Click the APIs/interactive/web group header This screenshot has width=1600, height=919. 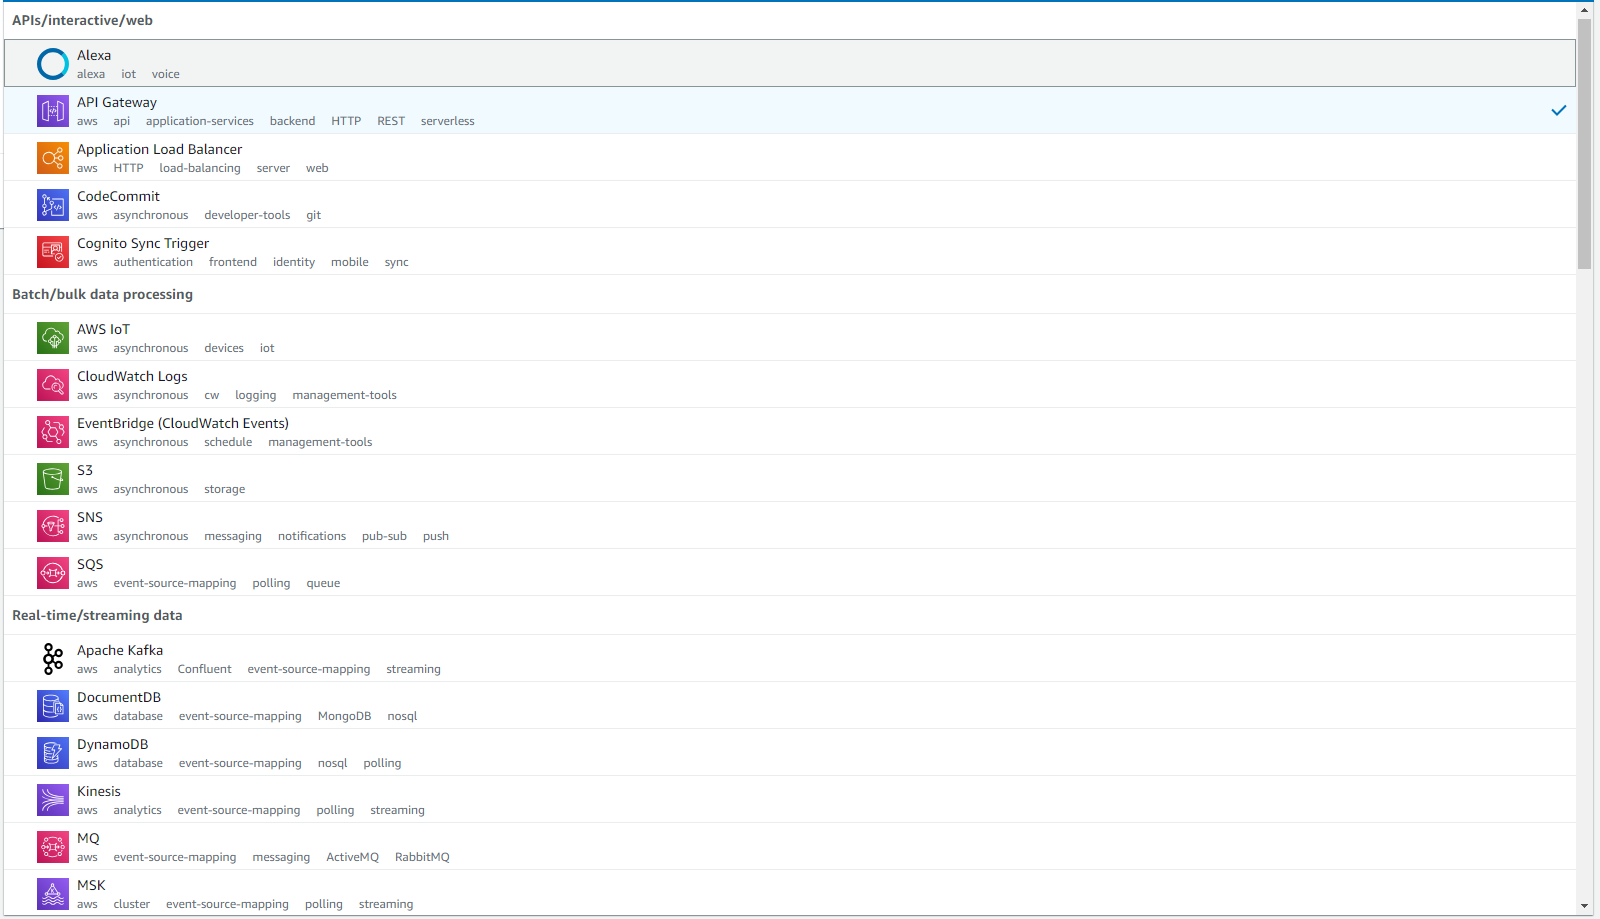(82, 20)
